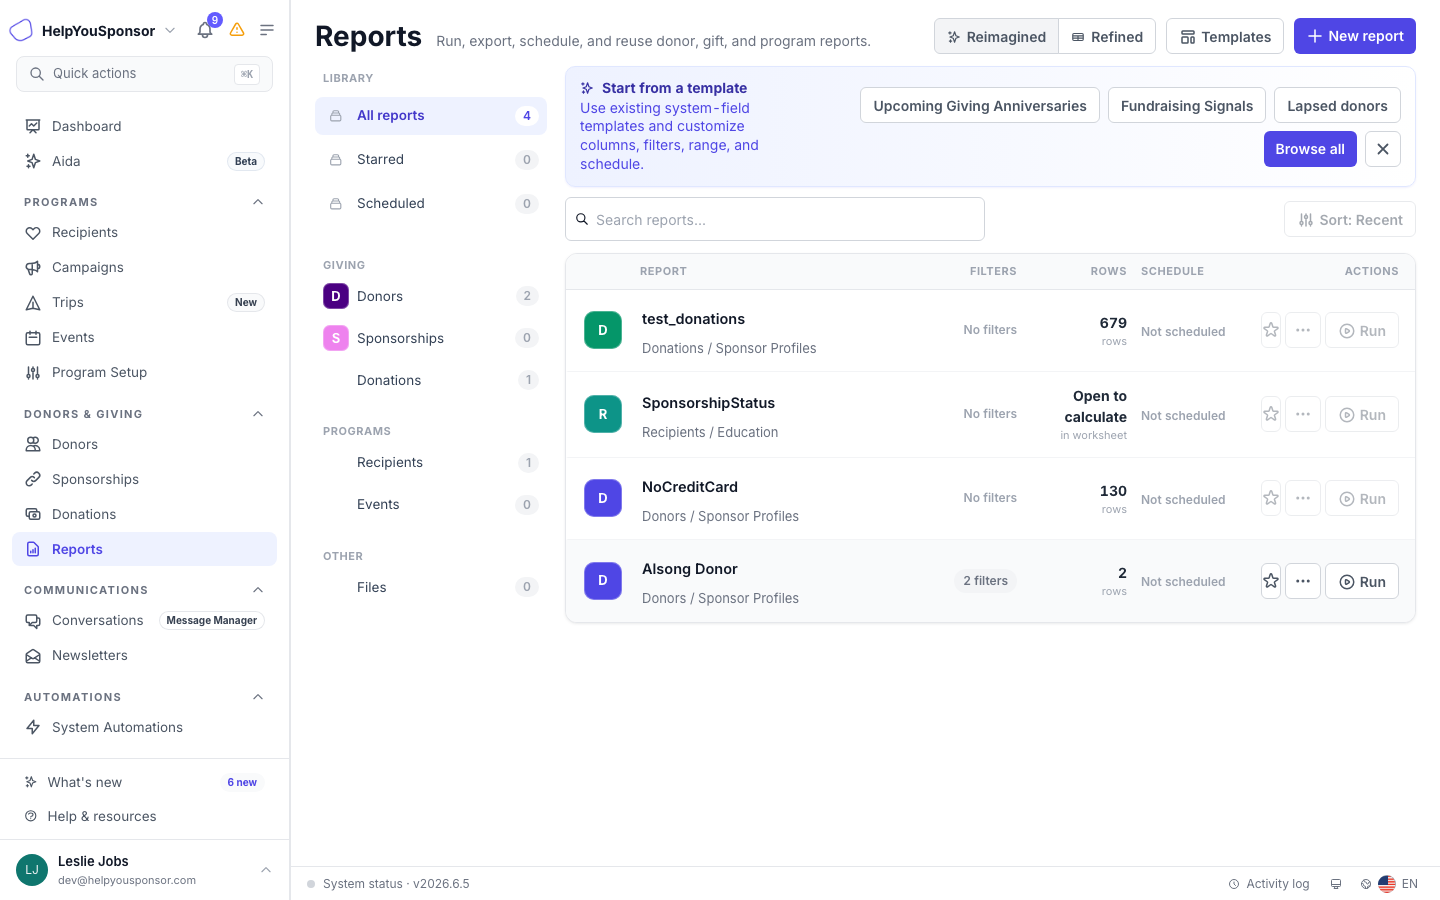The image size is (1440, 900).
Task: Open Starred reports list
Action: coord(431,160)
